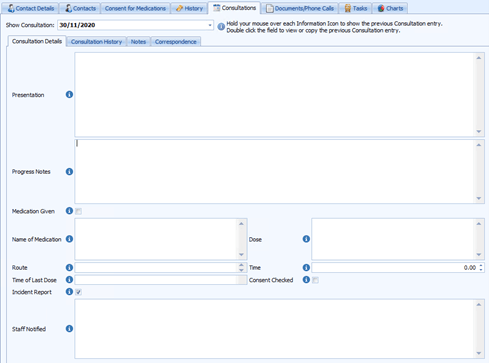The image size is (489, 363).
Task: Open the Show Consultation date dropdown
Action: click(x=210, y=25)
